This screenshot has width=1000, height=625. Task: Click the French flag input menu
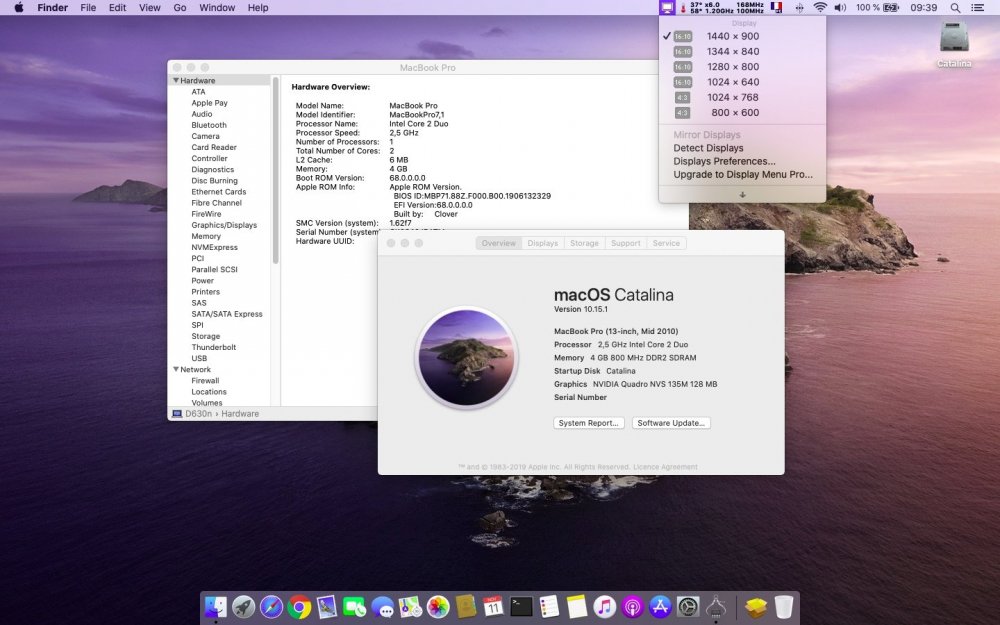pyautogui.click(x=775, y=8)
